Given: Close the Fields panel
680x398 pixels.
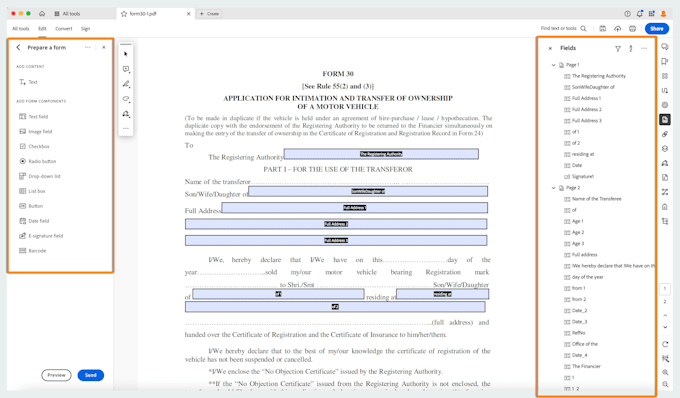Looking at the screenshot, I should click(550, 48).
